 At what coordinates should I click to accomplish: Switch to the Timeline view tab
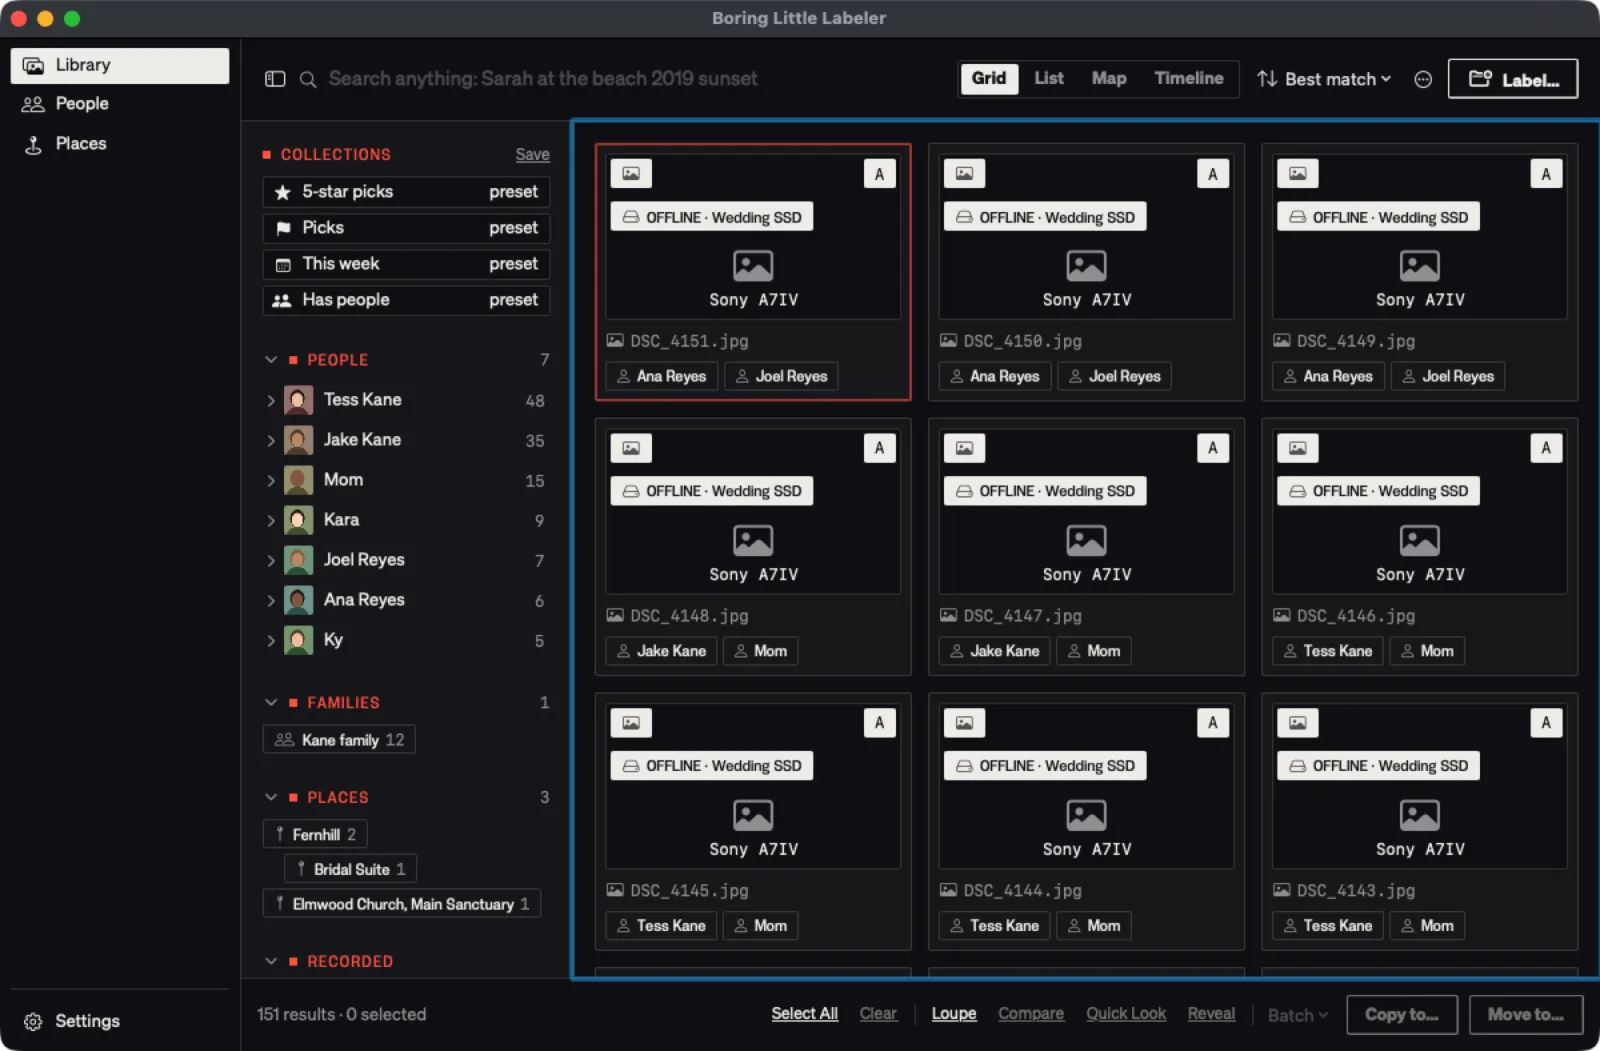[1188, 78]
